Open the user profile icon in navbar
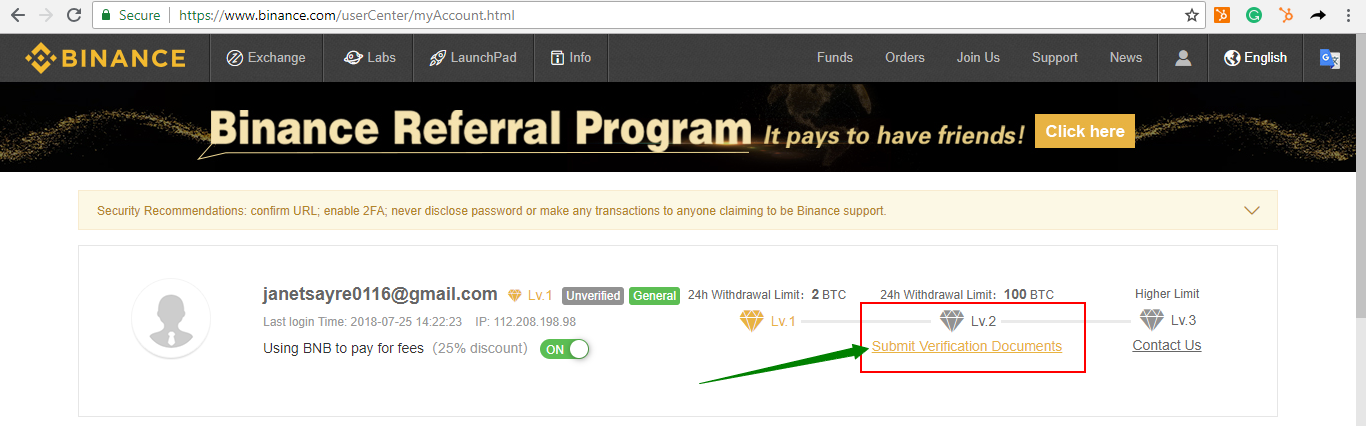This screenshot has width=1366, height=426. pyautogui.click(x=1183, y=58)
